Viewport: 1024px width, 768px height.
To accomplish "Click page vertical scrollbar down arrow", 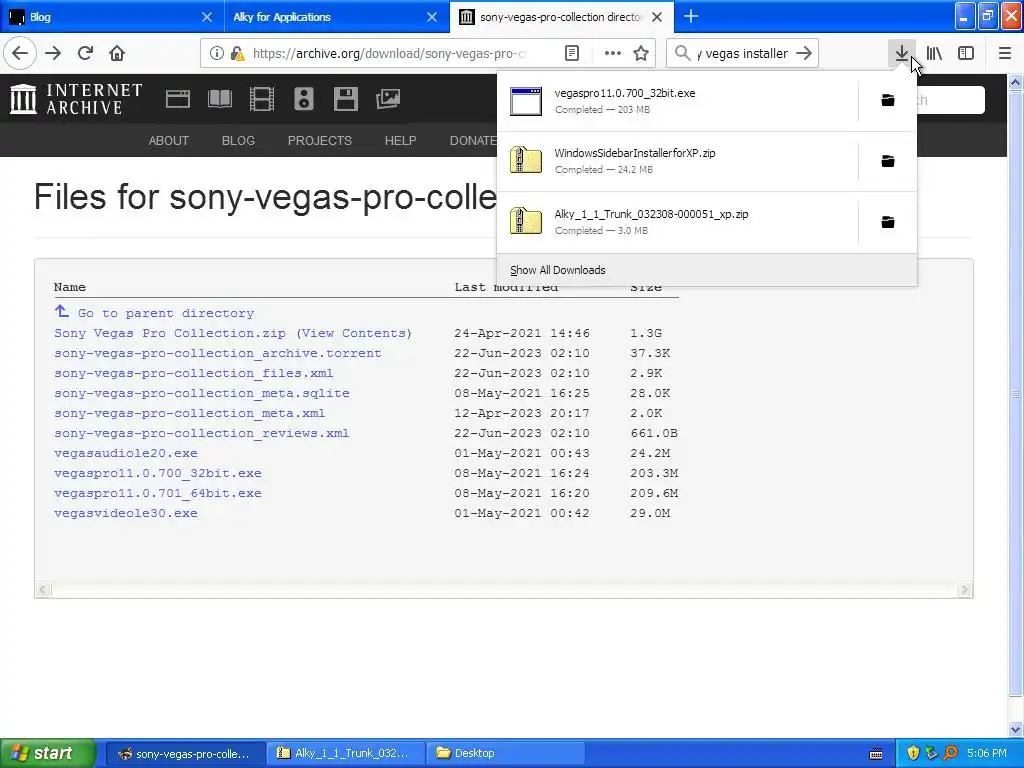I will (1016, 729).
